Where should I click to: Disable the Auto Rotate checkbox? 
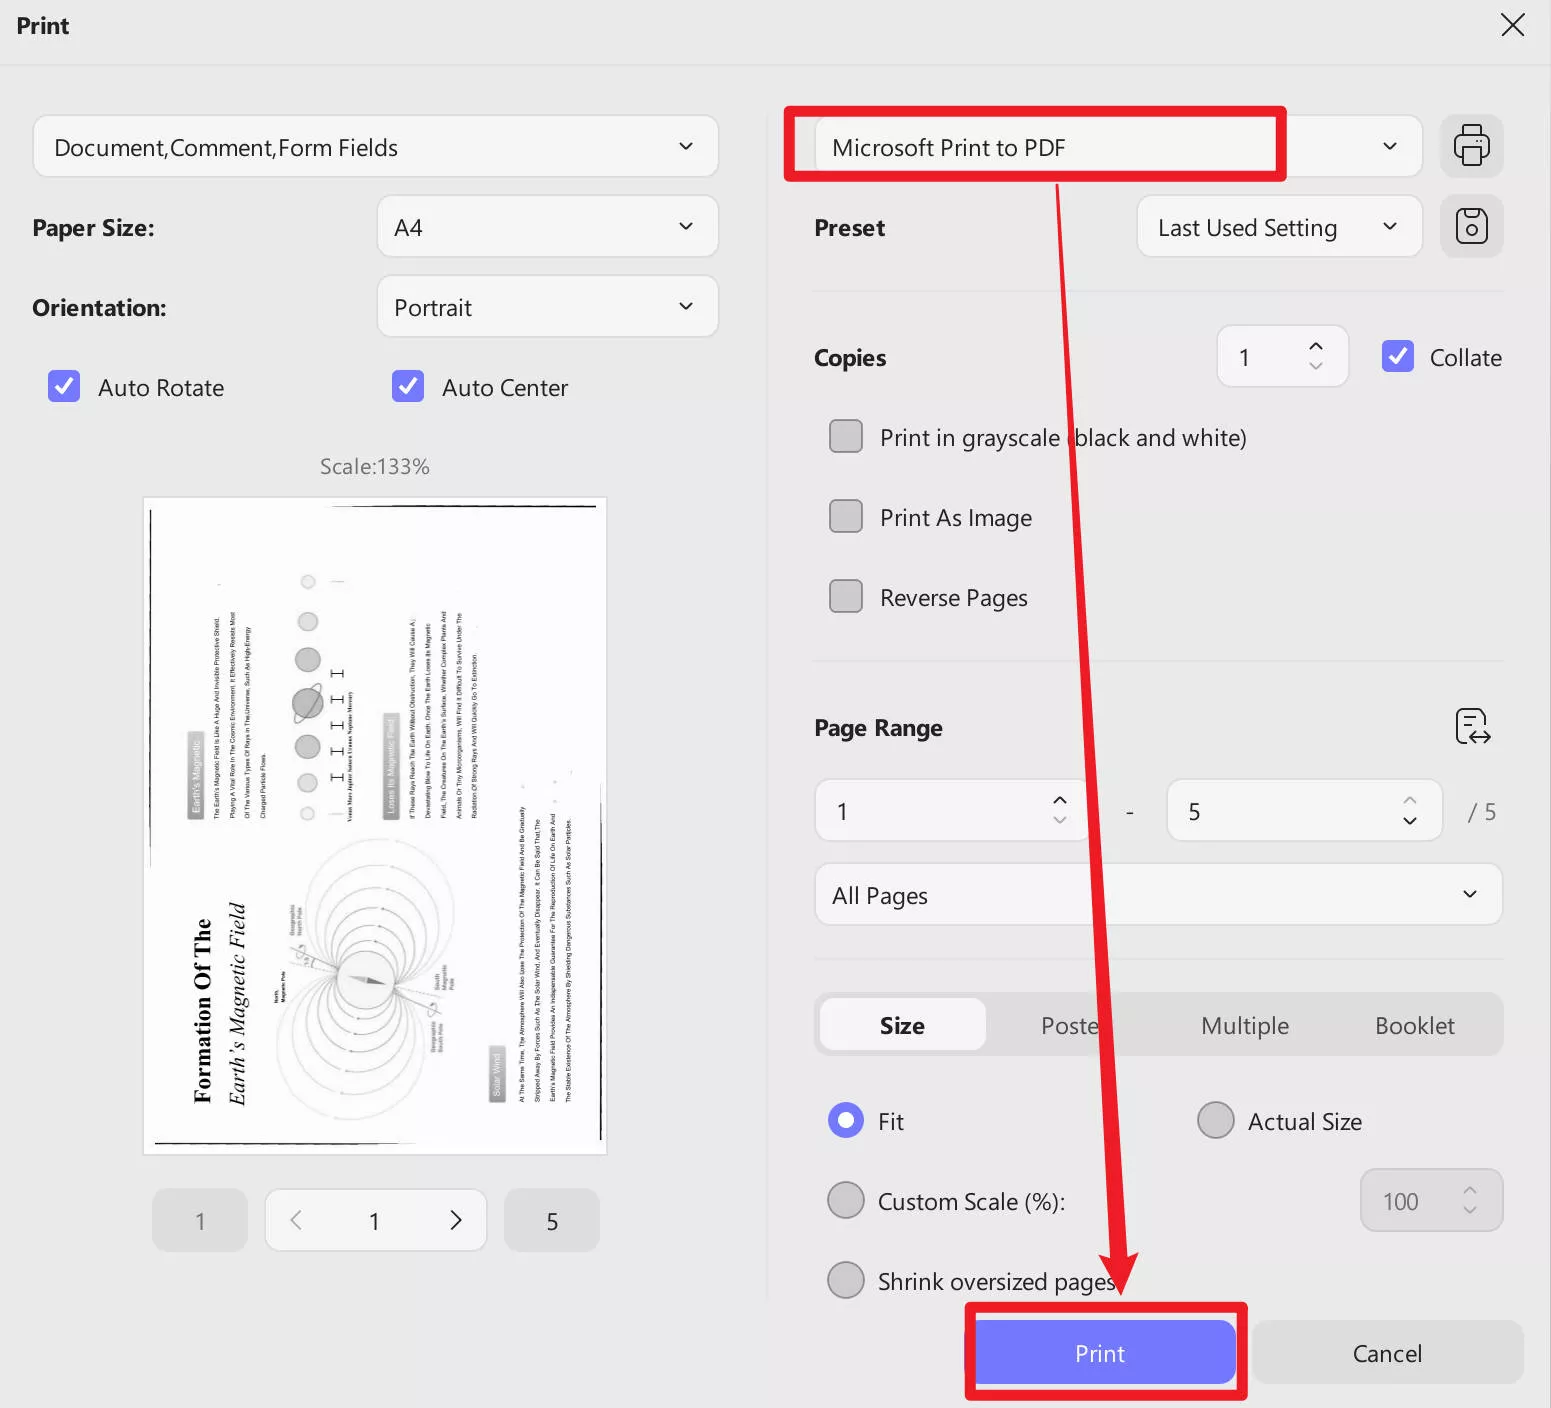tap(63, 386)
